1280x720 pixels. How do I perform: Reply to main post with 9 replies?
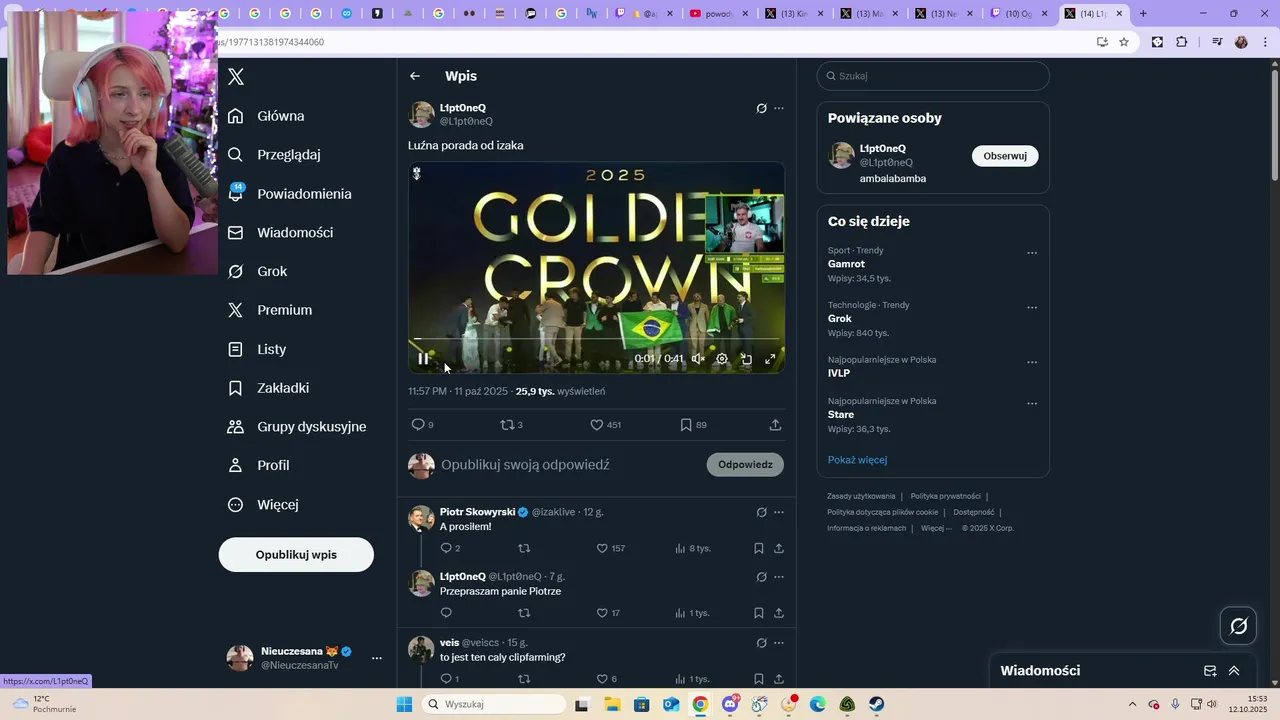click(422, 425)
